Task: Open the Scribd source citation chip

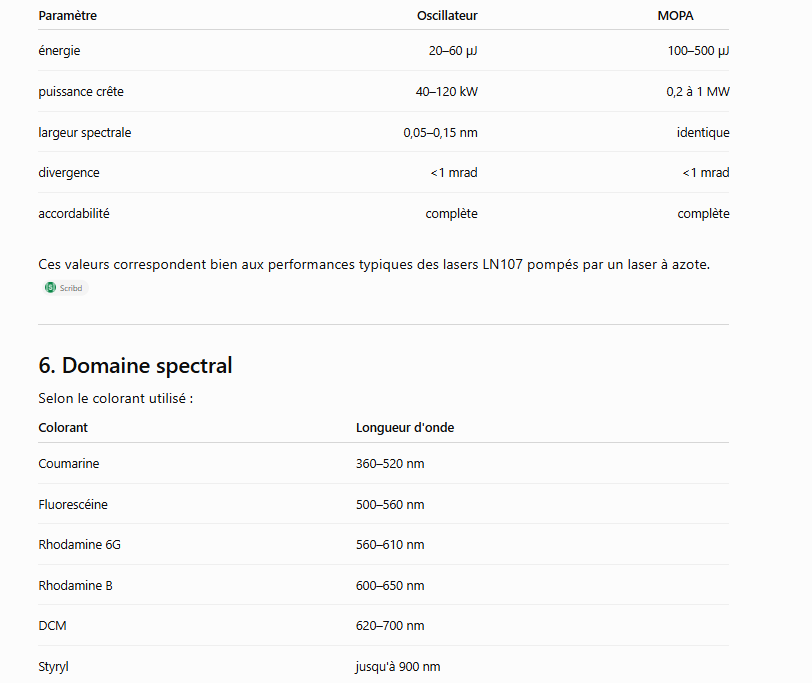Action: 65,288
